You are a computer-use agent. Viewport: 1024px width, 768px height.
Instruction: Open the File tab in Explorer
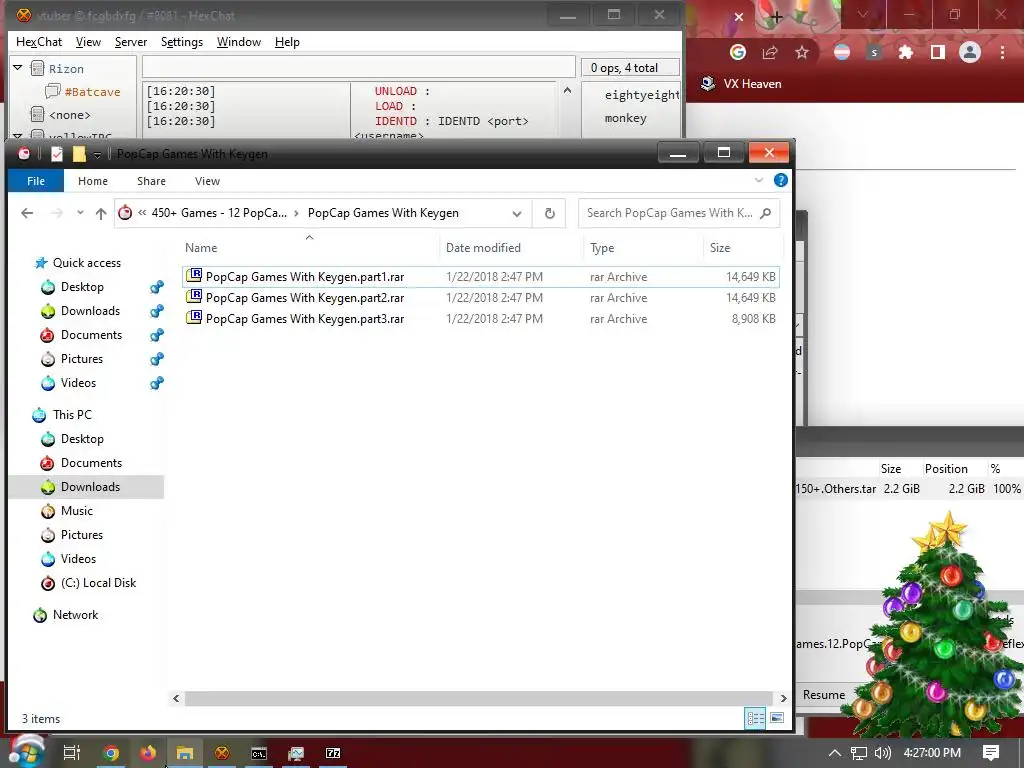click(36, 181)
